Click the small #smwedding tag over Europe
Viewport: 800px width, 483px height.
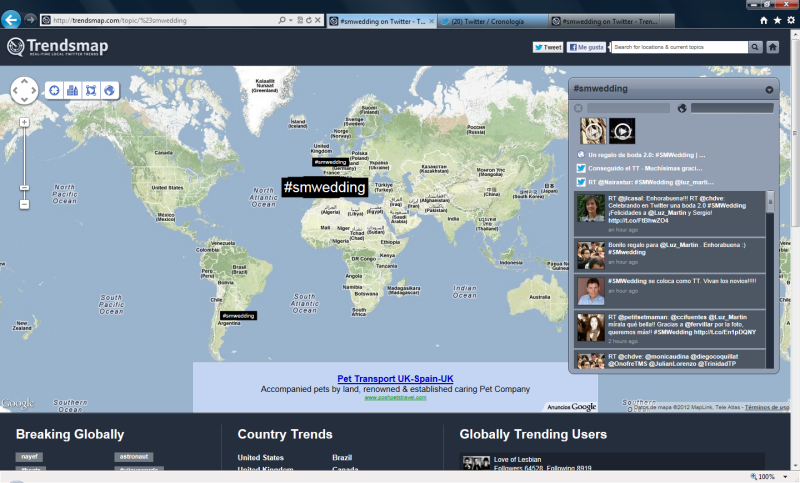(x=331, y=162)
